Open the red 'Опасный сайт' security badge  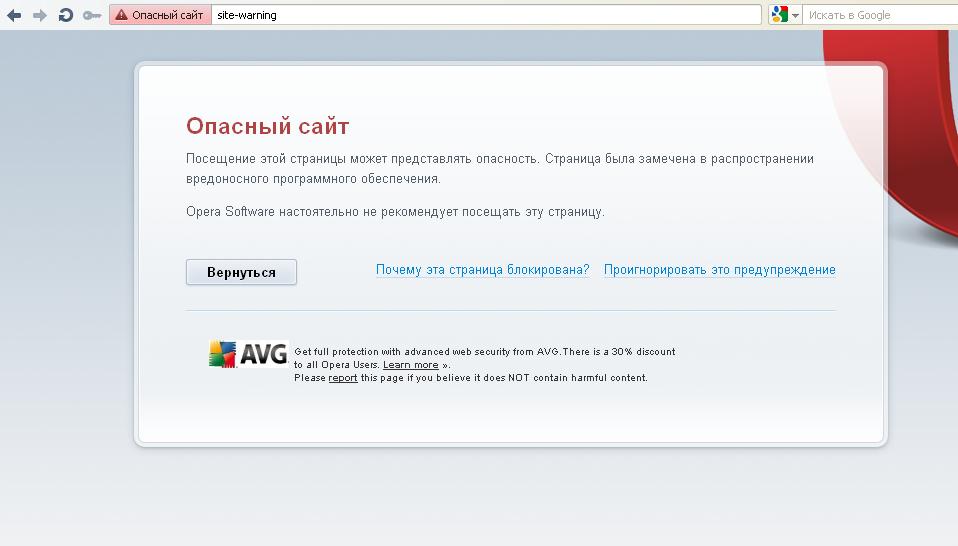[x=160, y=15]
